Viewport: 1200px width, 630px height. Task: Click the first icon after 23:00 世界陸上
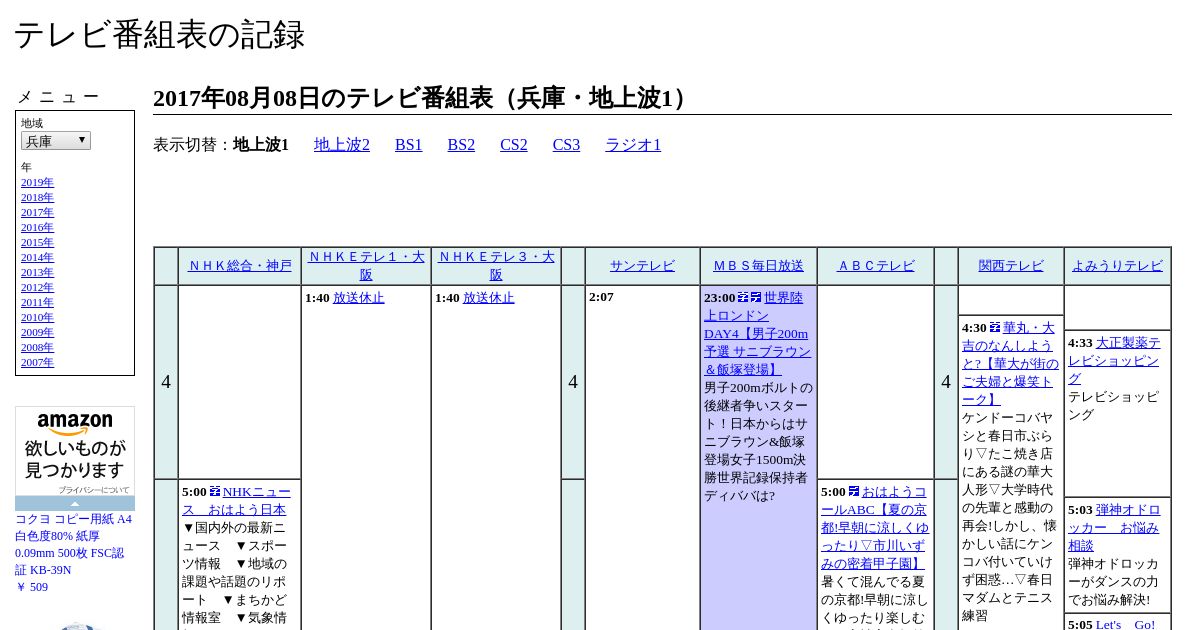(x=743, y=298)
